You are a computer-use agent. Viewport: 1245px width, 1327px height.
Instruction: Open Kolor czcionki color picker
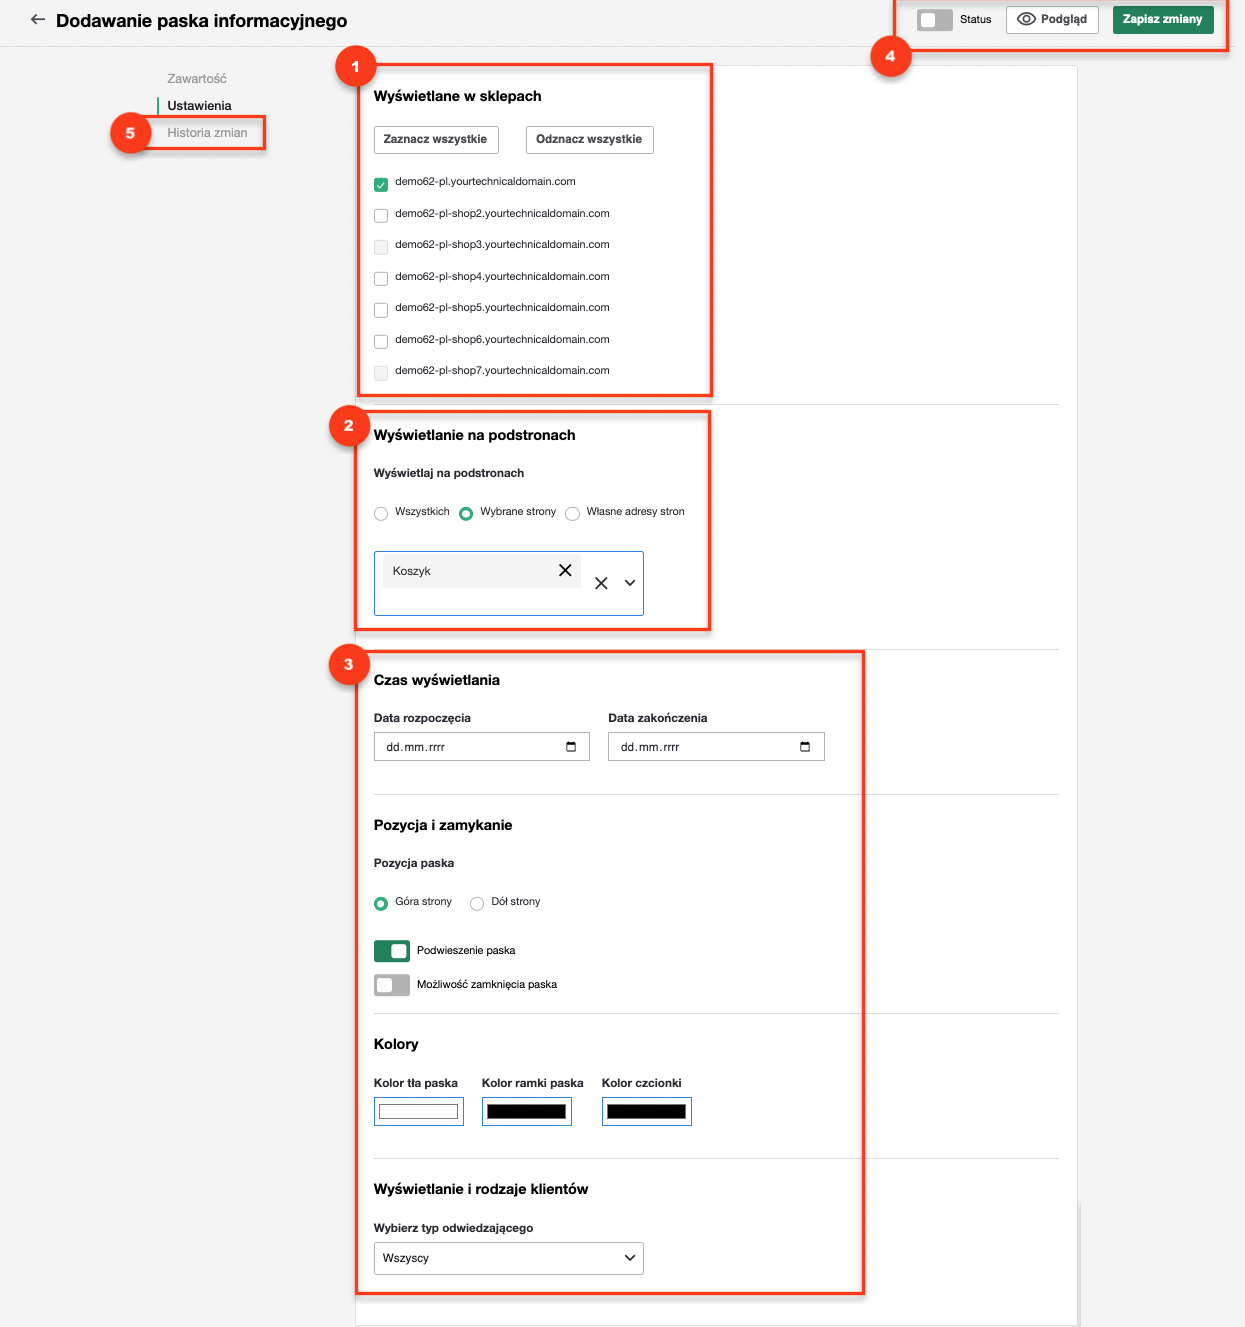coord(647,1111)
